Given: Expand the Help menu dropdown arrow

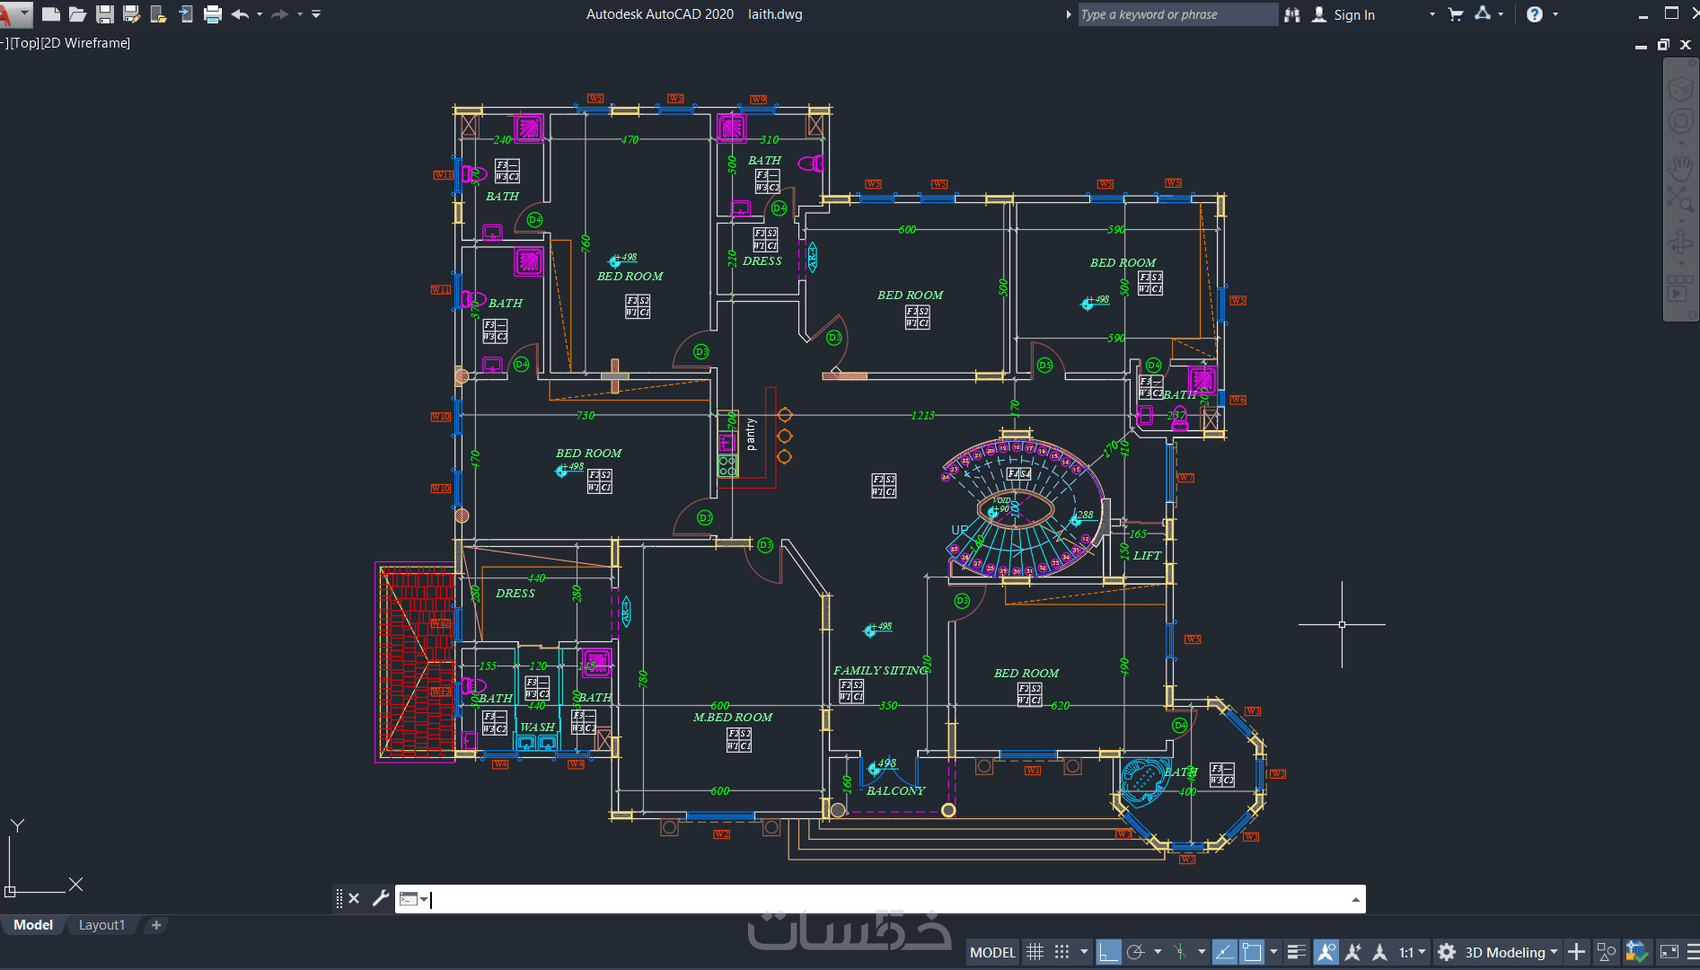Looking at the screenshot, I should click(x=1555, y=14).
